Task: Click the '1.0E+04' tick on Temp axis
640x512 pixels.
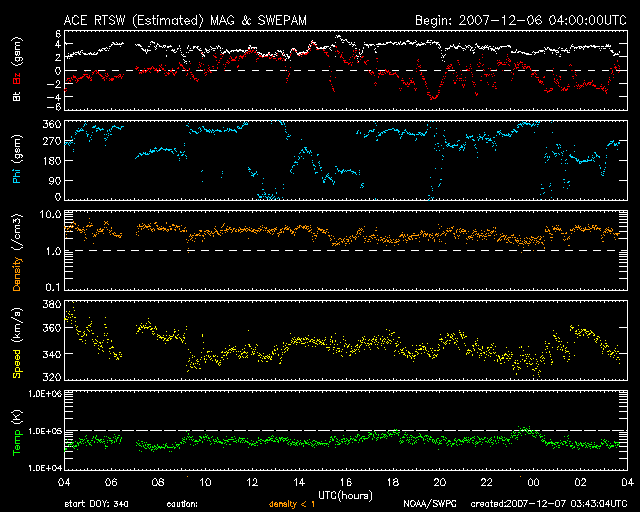Action: (x=45, y=467)
